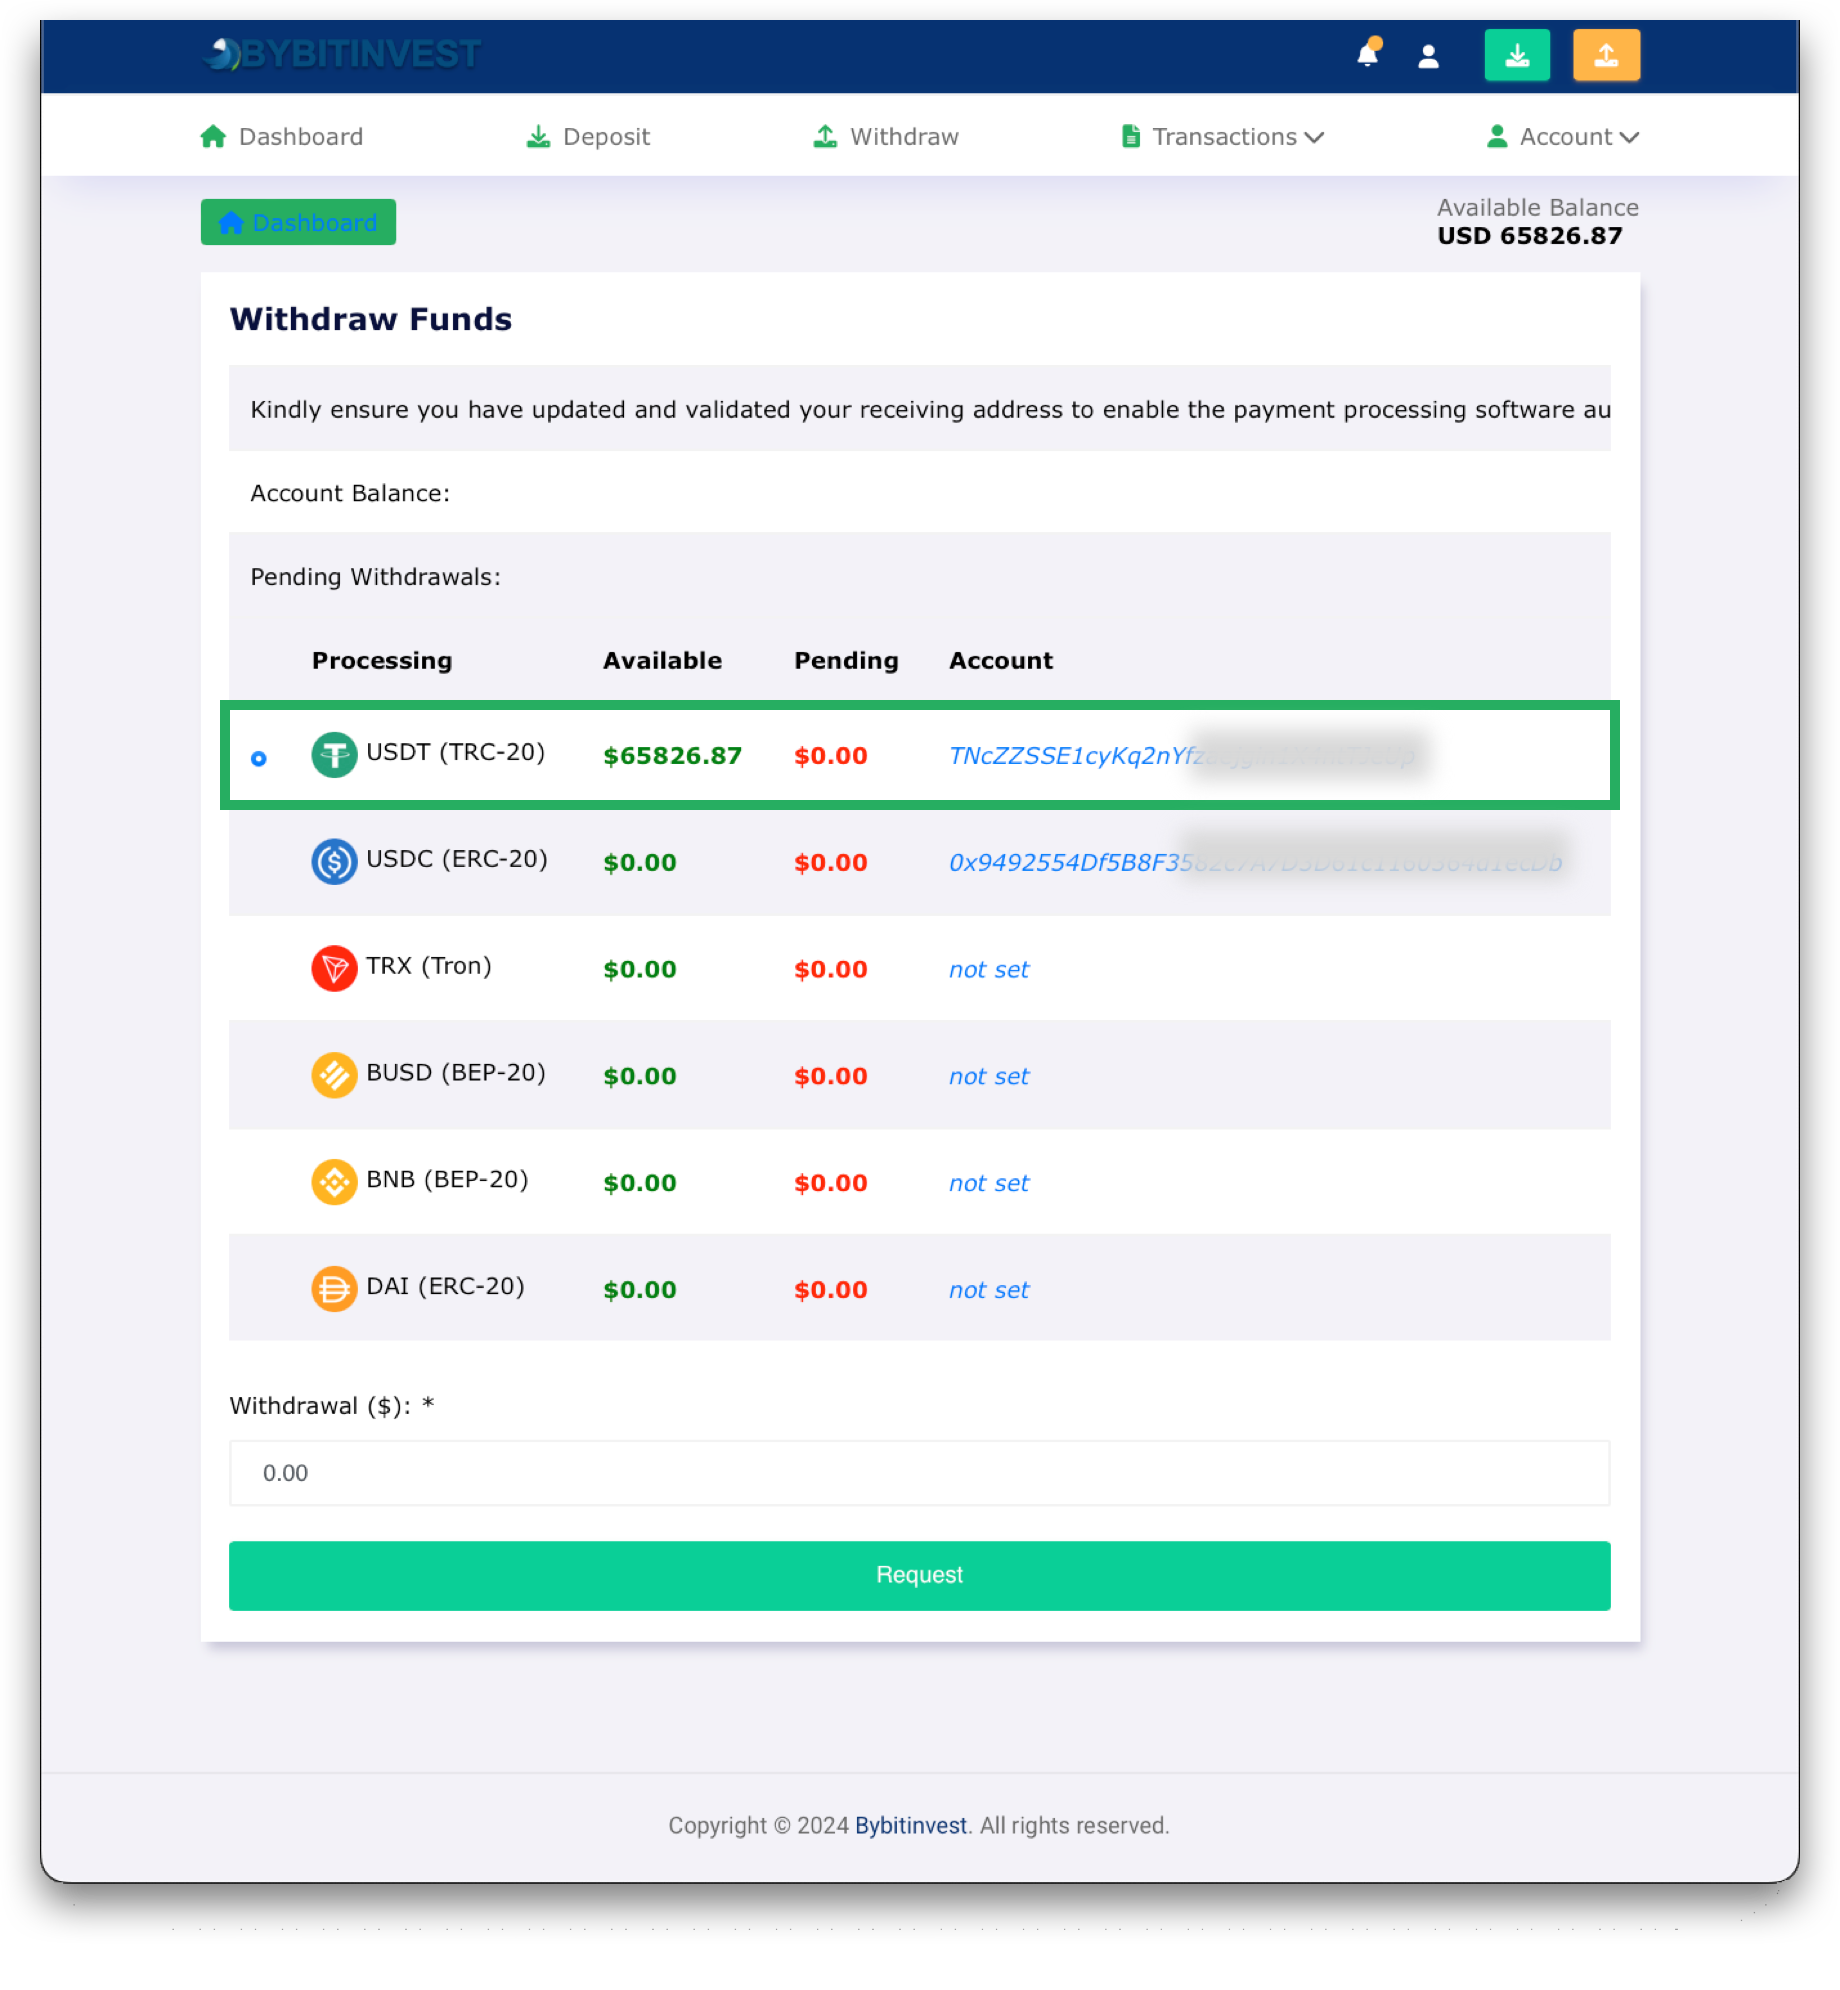Submit withdrawal with the Request button
The height and width of the screenshot is (1990, 1840).
click(x=919, y=1575)
